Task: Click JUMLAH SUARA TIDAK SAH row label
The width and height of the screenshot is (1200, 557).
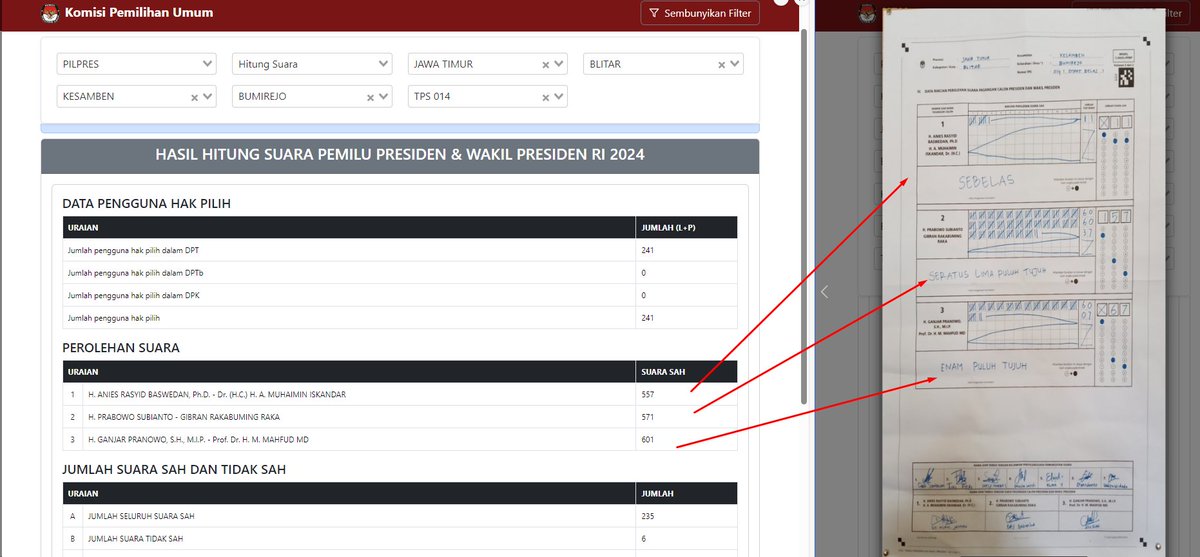Action: point(135,539)
